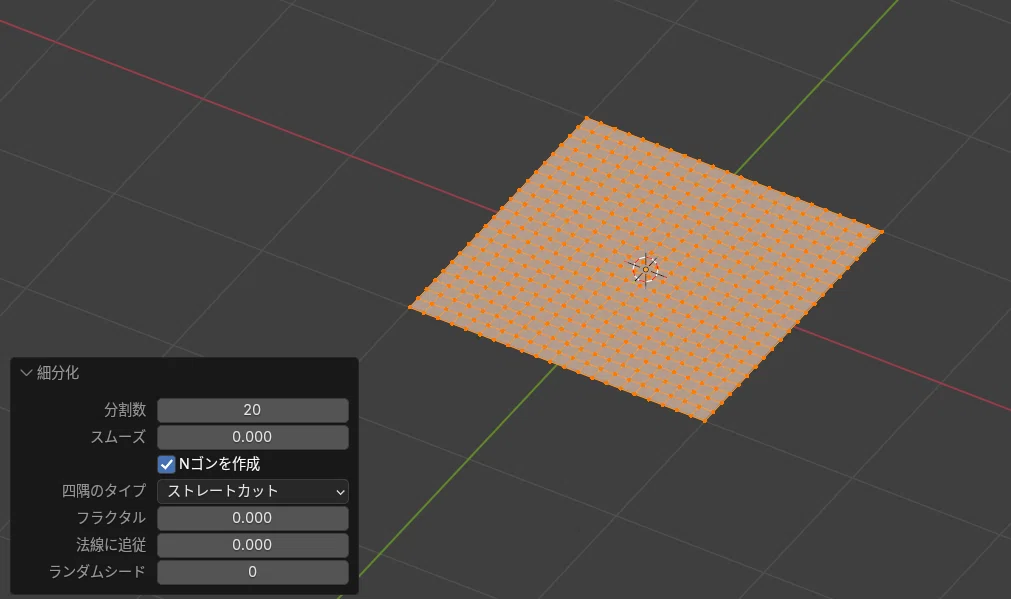Click the 3D cursor at plane center
This screenshot has width=1011, height=599.
point(645,270)
